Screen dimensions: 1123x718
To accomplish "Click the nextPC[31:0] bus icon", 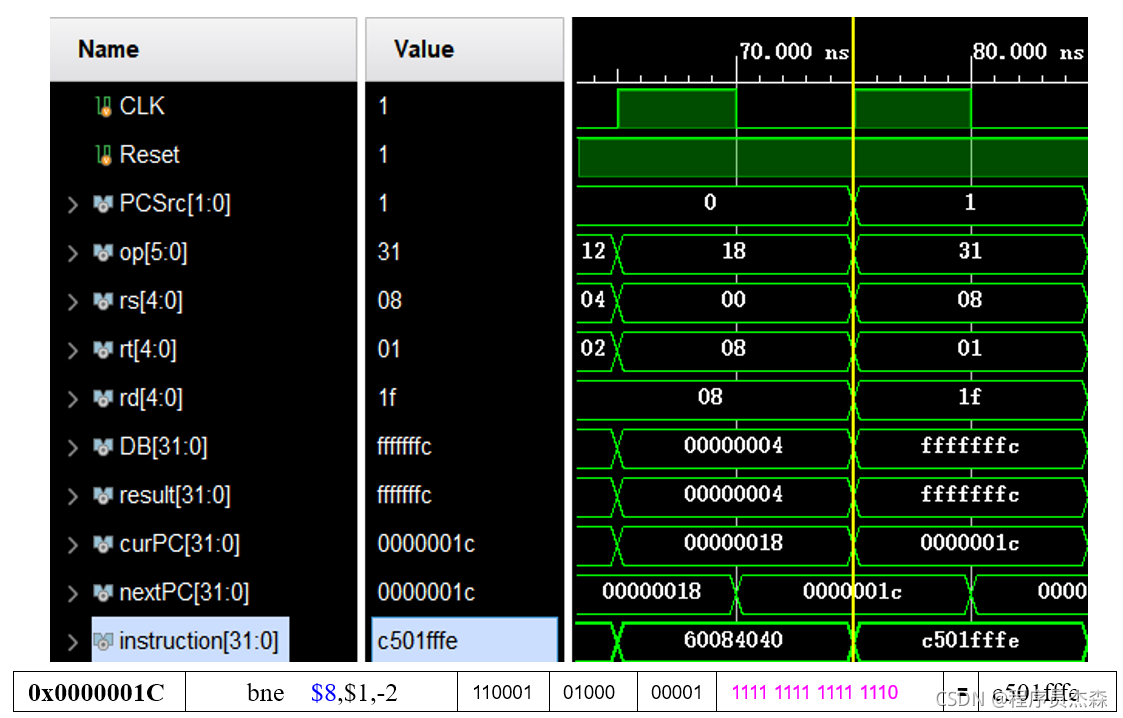I will pos(103,593).
